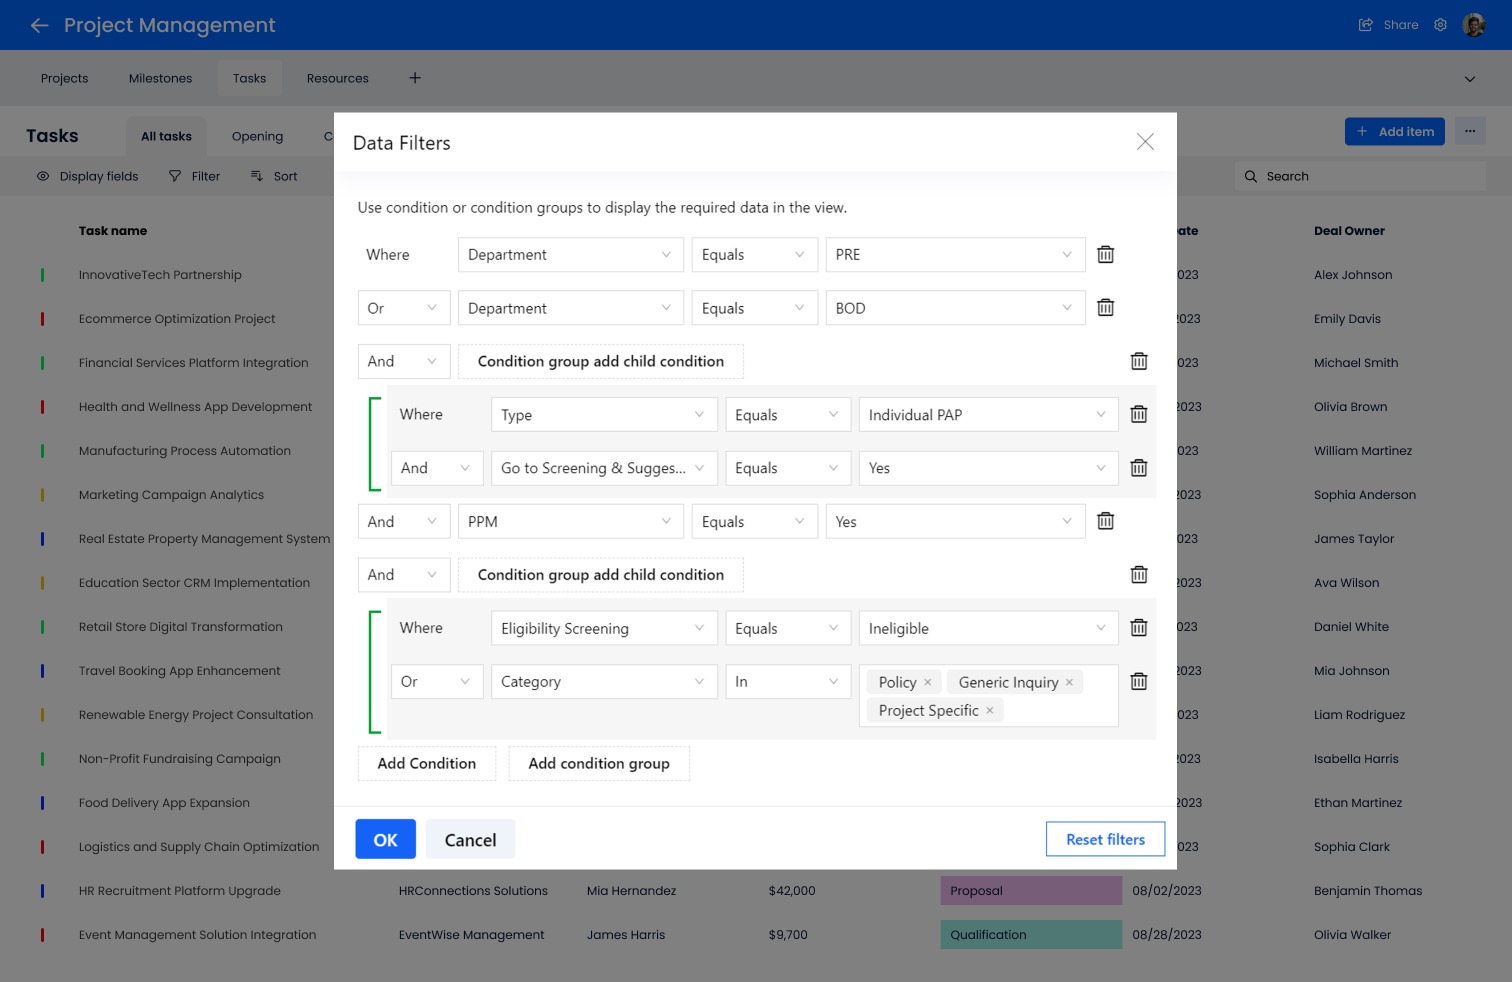Click the Qualification stage color badge
Screen dimensions: 1512x982
(1030, 934)
